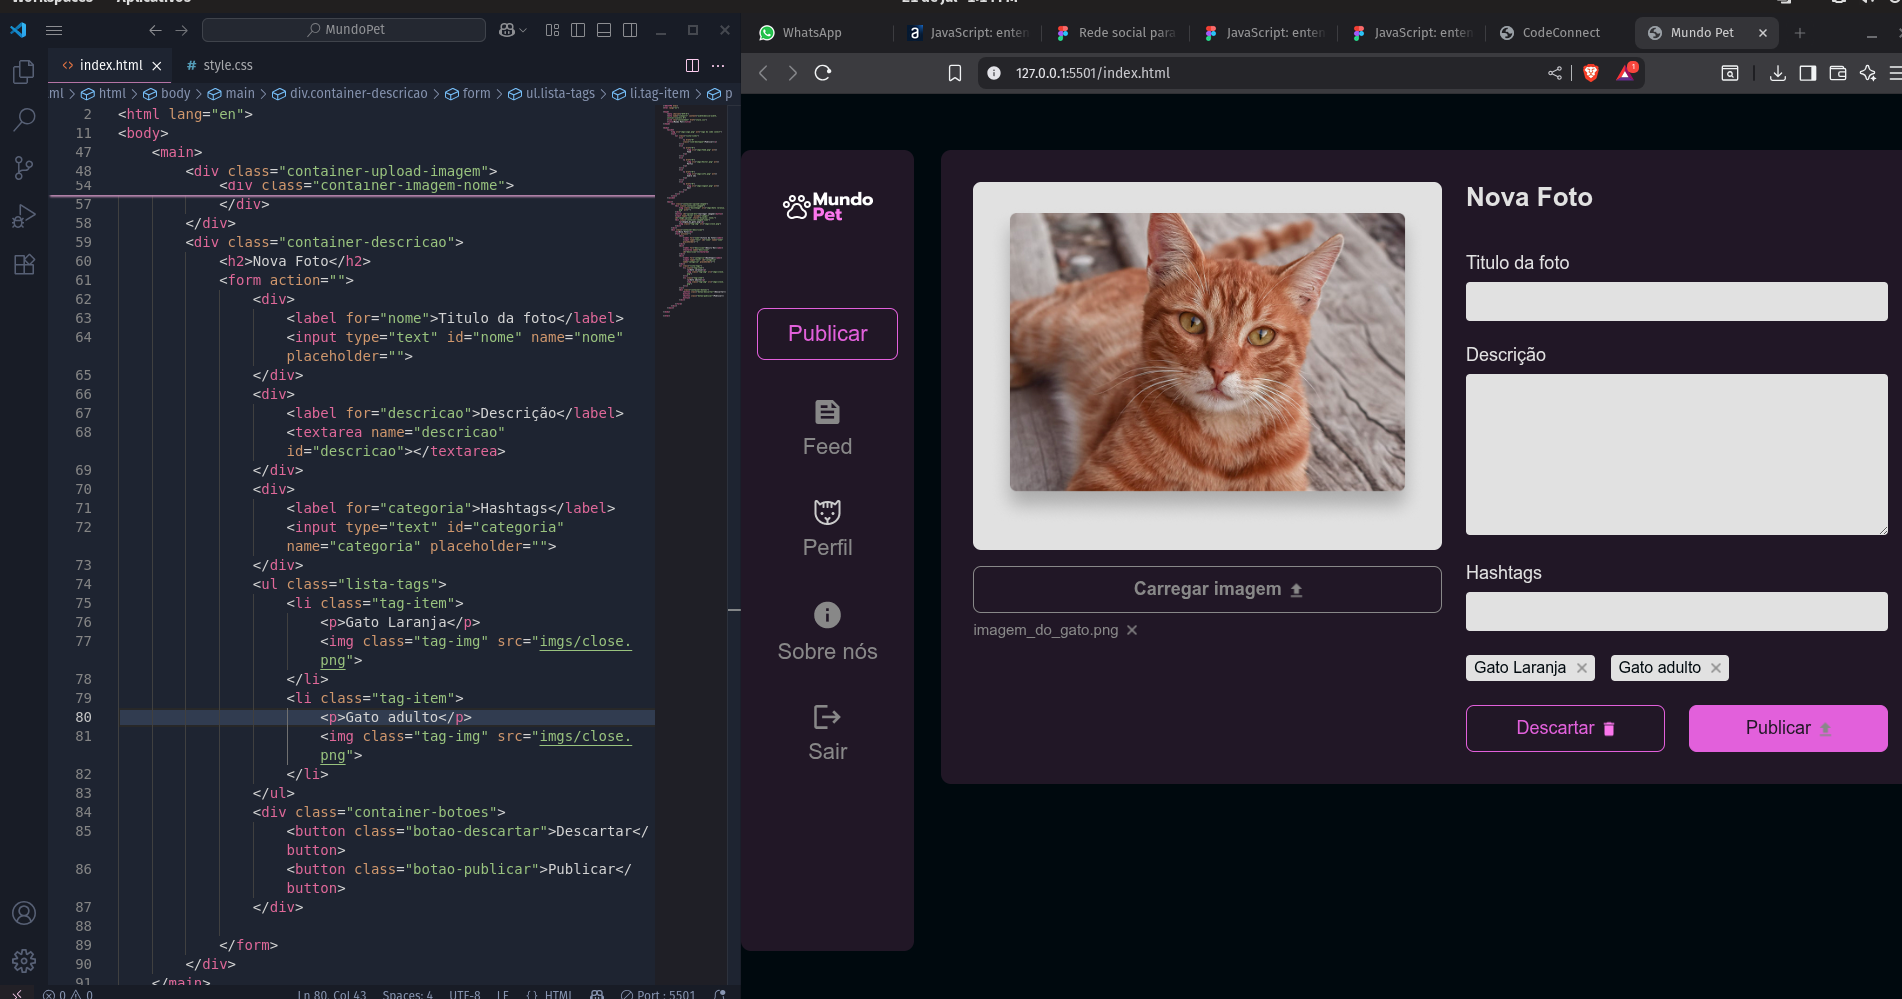This screenshot has height=999, width=1902.
Task: Open a new browser tab
Action: [x=1800, y=33]
